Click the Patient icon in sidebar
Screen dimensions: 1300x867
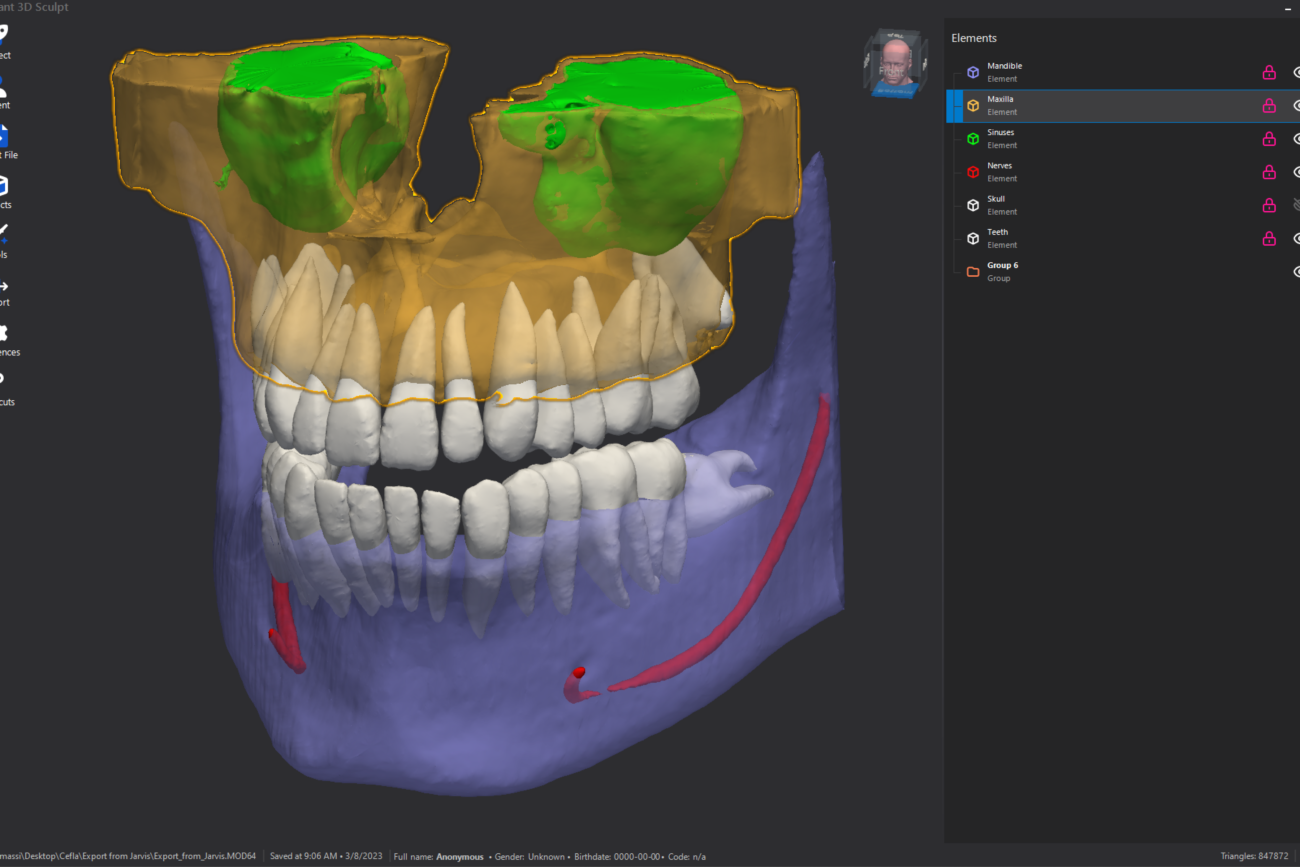tap(4, 86)
